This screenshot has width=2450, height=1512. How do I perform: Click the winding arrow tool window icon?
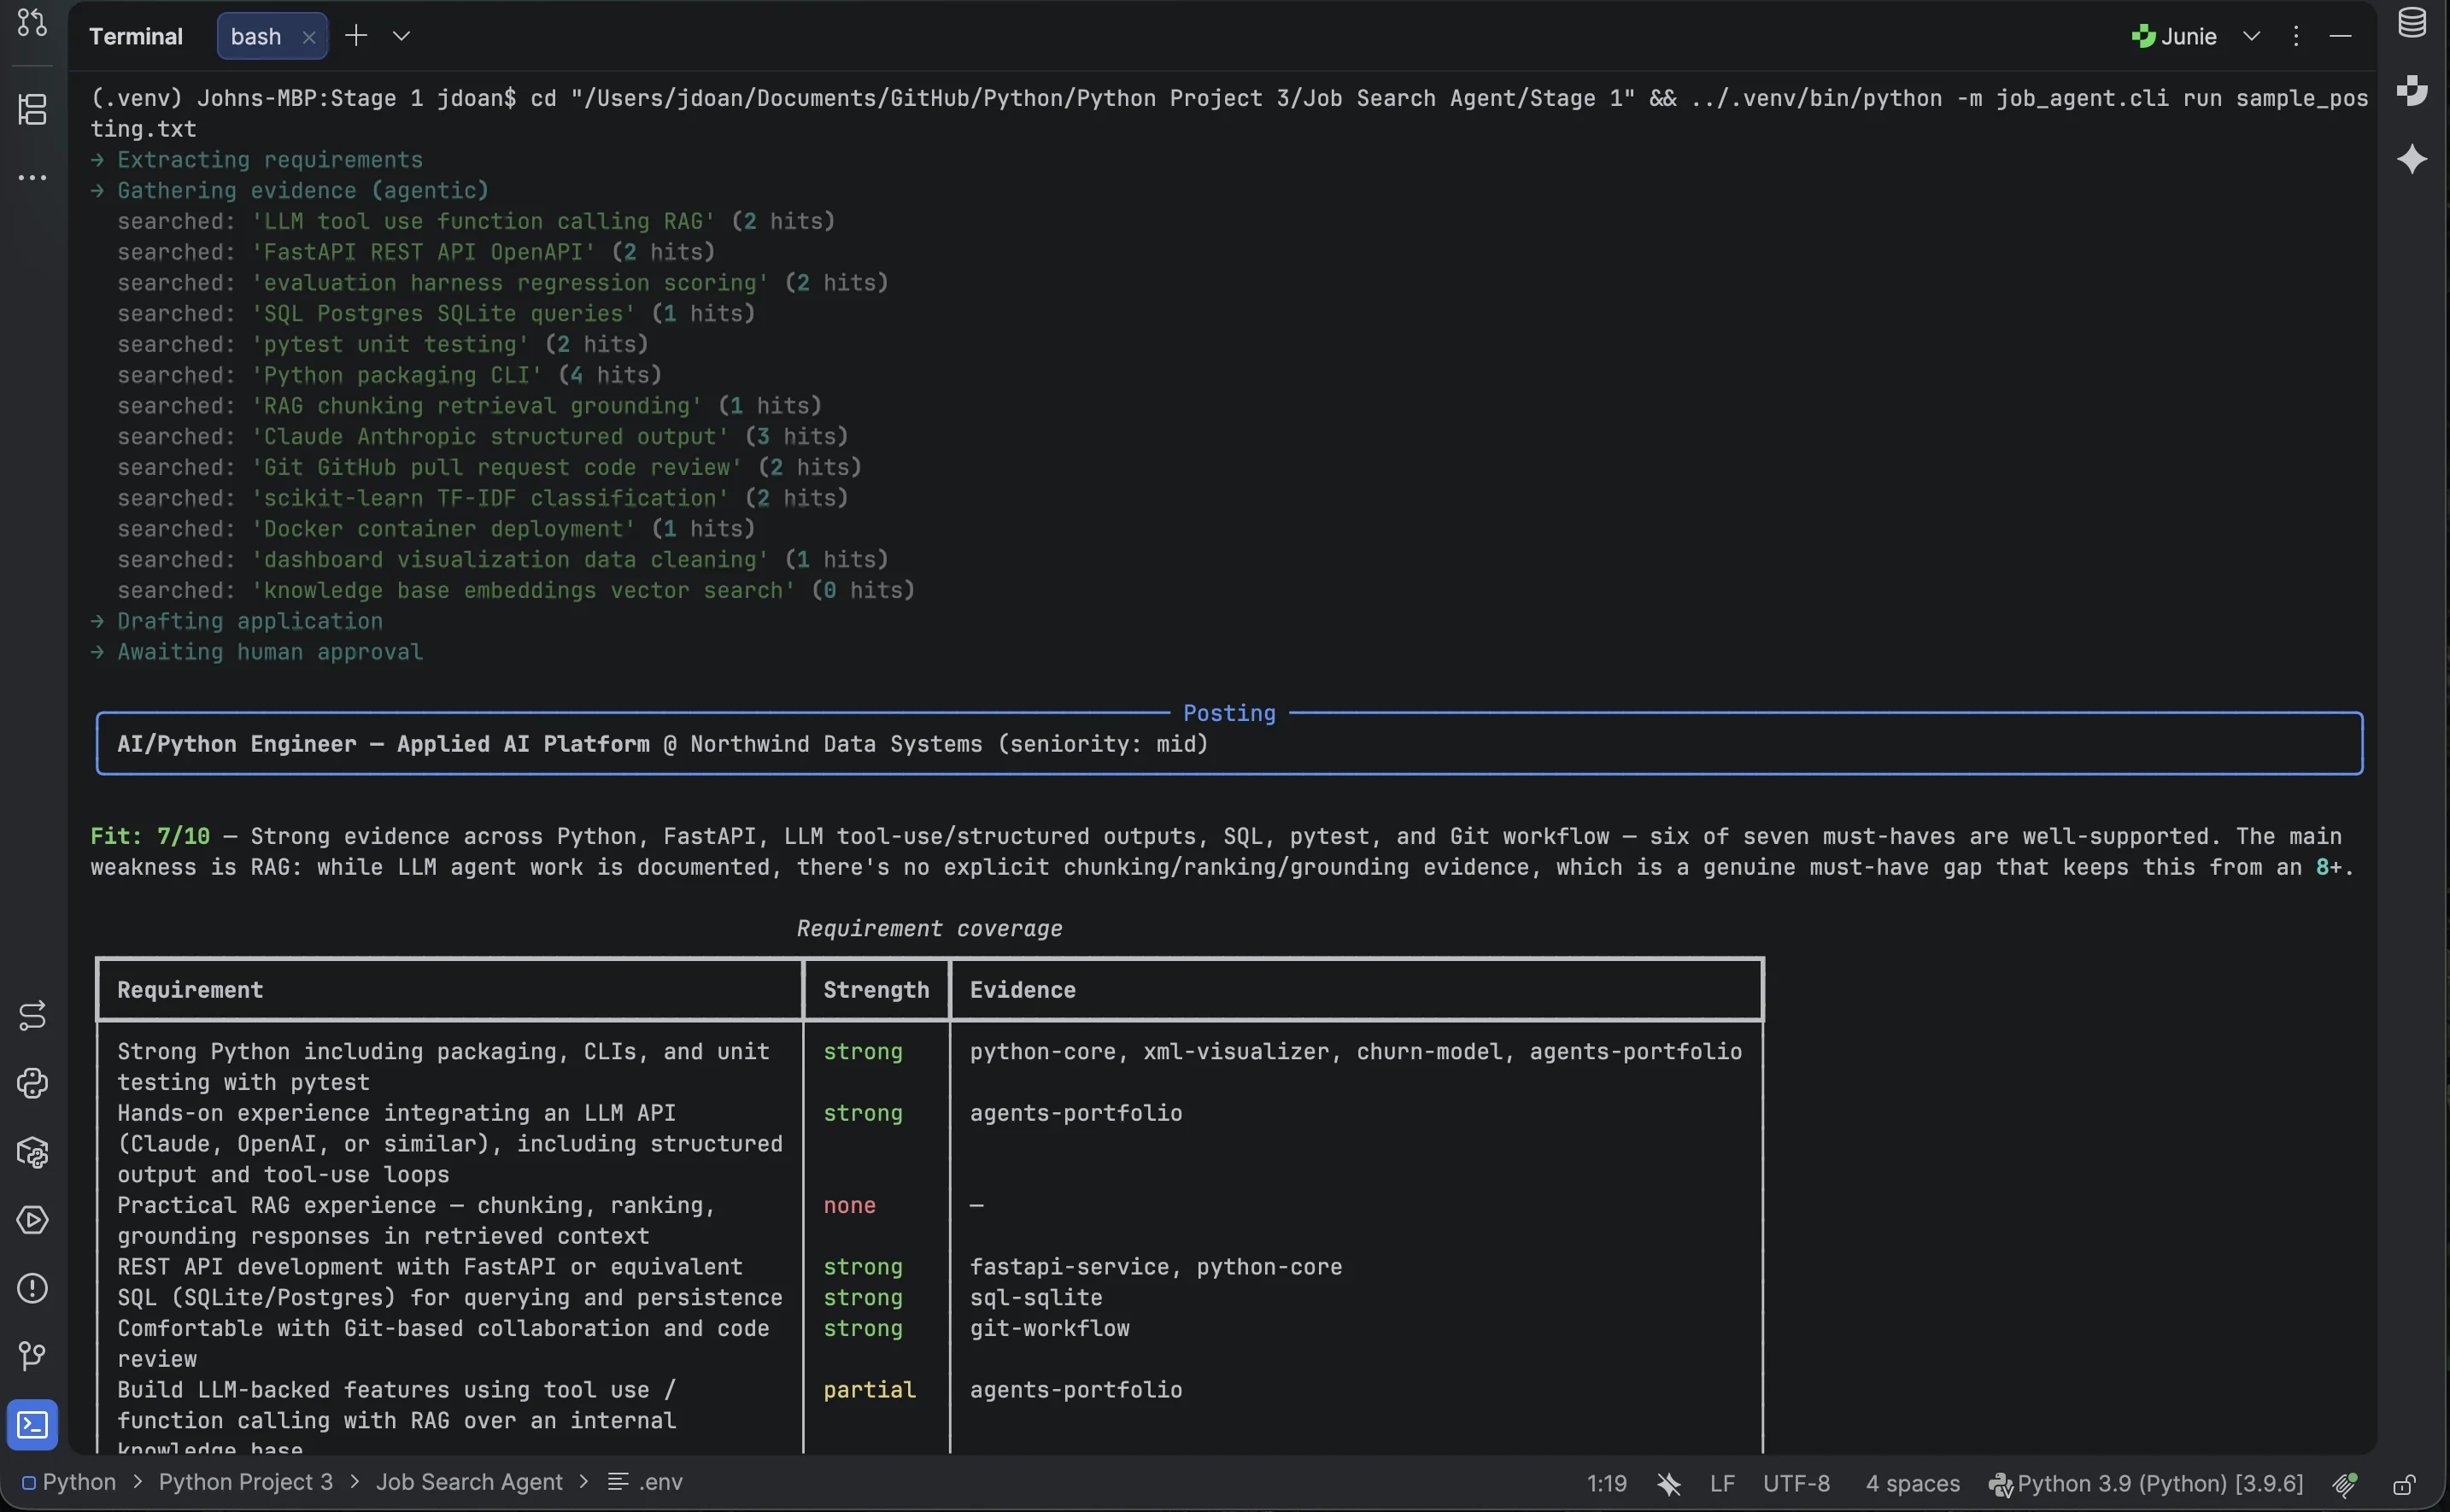pyautogui.click(x=32, y=1015)
